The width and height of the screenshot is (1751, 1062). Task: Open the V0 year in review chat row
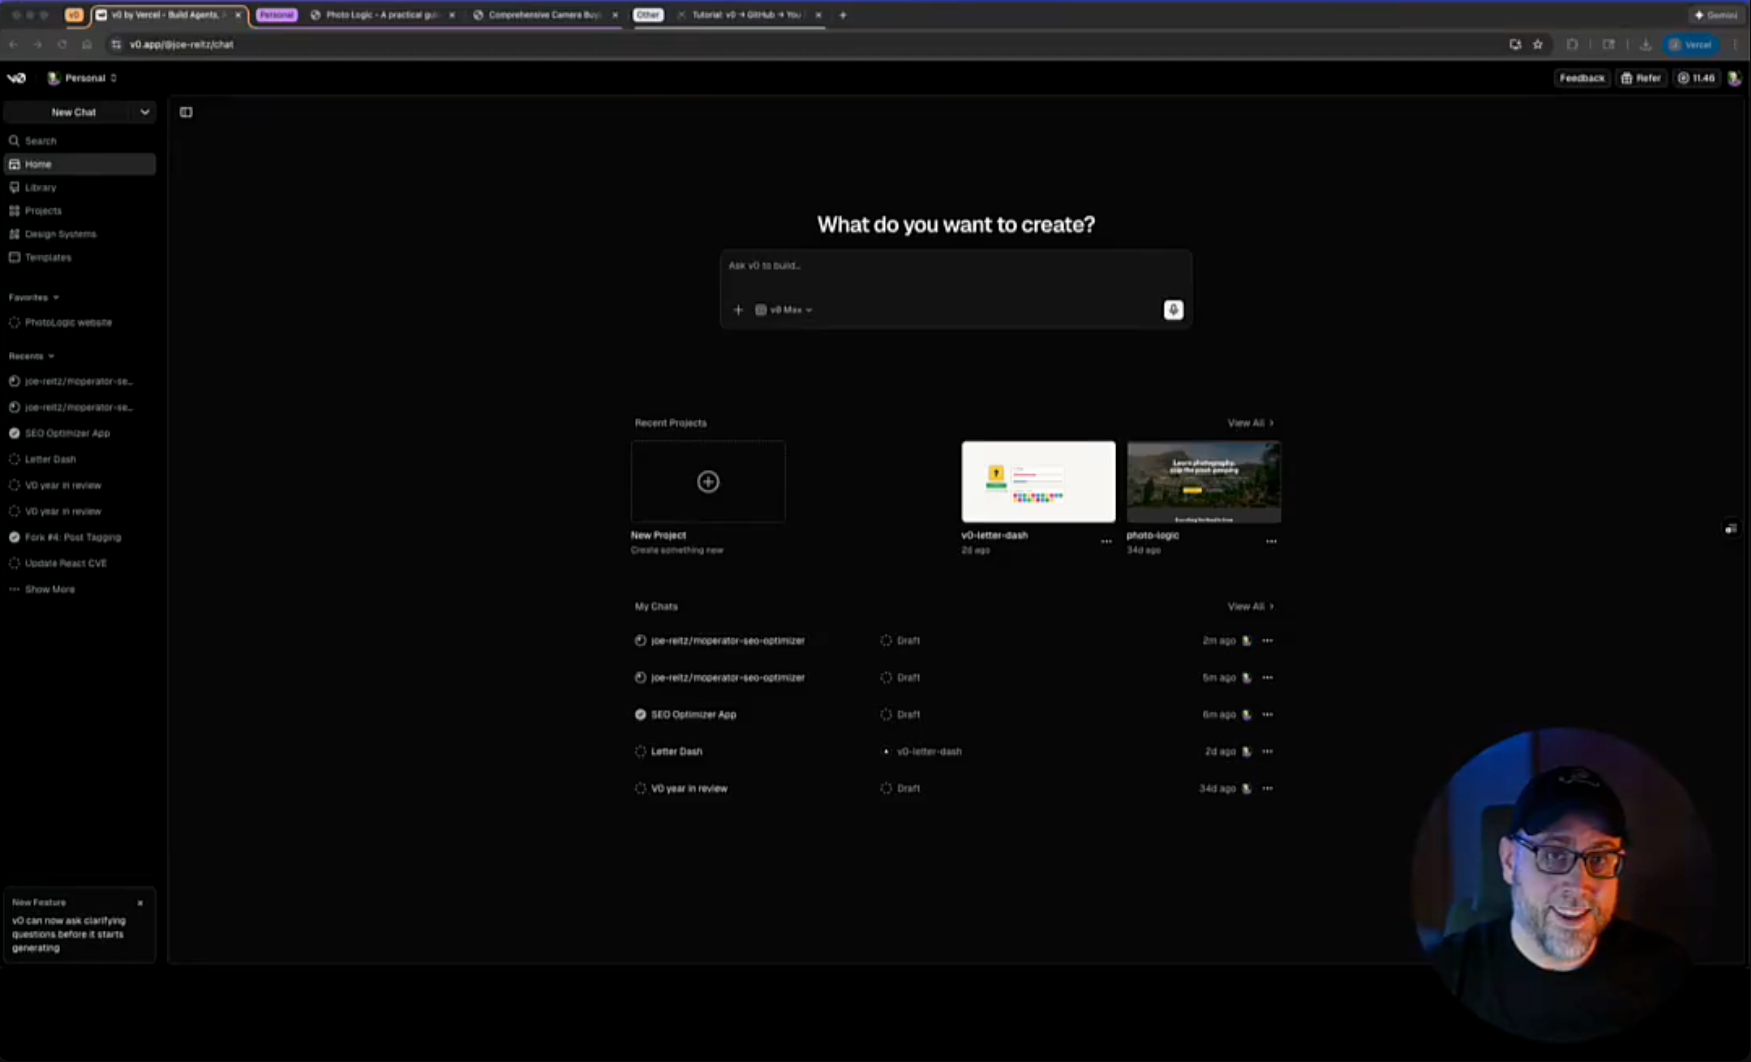point(955,789)
